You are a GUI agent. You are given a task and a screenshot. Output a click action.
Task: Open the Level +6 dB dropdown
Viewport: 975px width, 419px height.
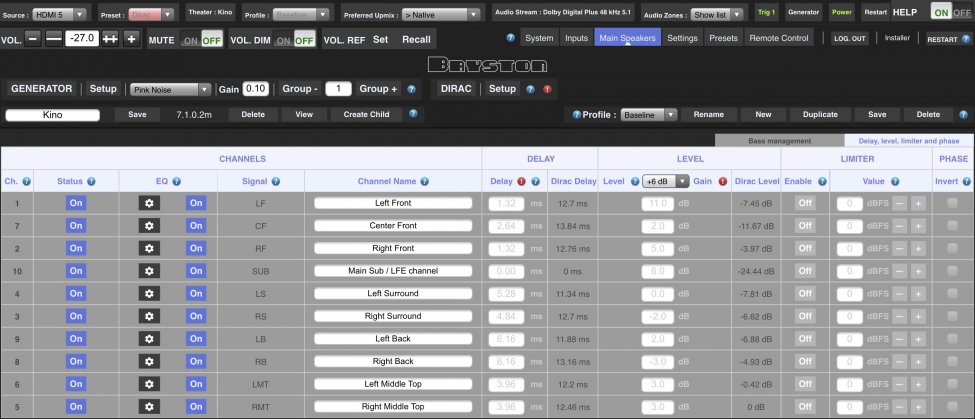[x=666, y=181]
